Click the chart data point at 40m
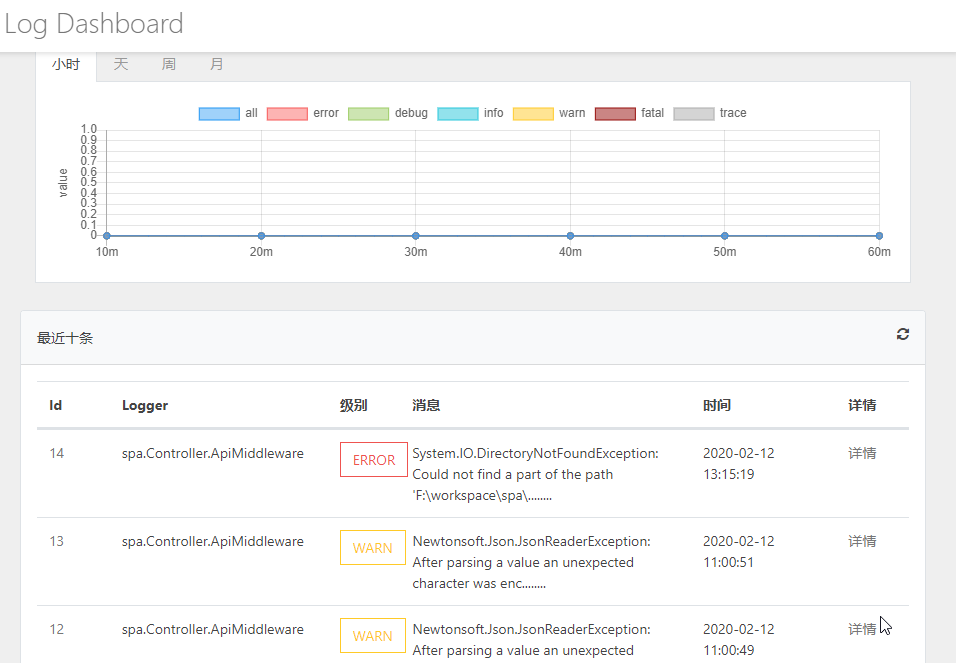This screenshot has height=663, width=956. pos(571,236)
